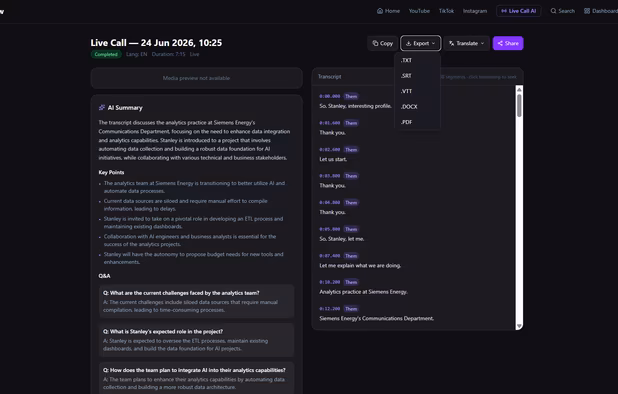Go to the YouTube nav link

coord(419,11)
